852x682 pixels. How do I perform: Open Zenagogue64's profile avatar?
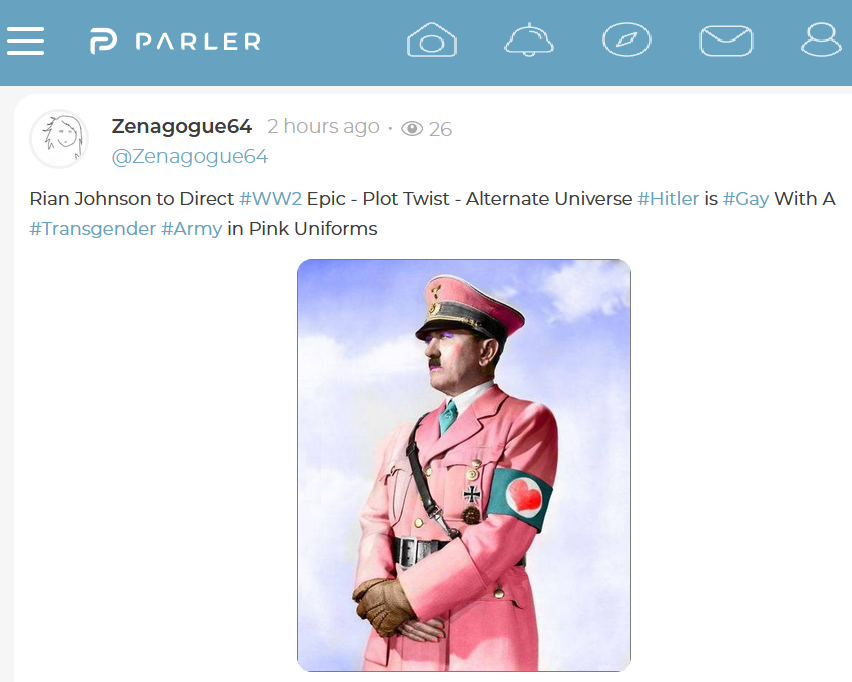(x=59, y=139)
